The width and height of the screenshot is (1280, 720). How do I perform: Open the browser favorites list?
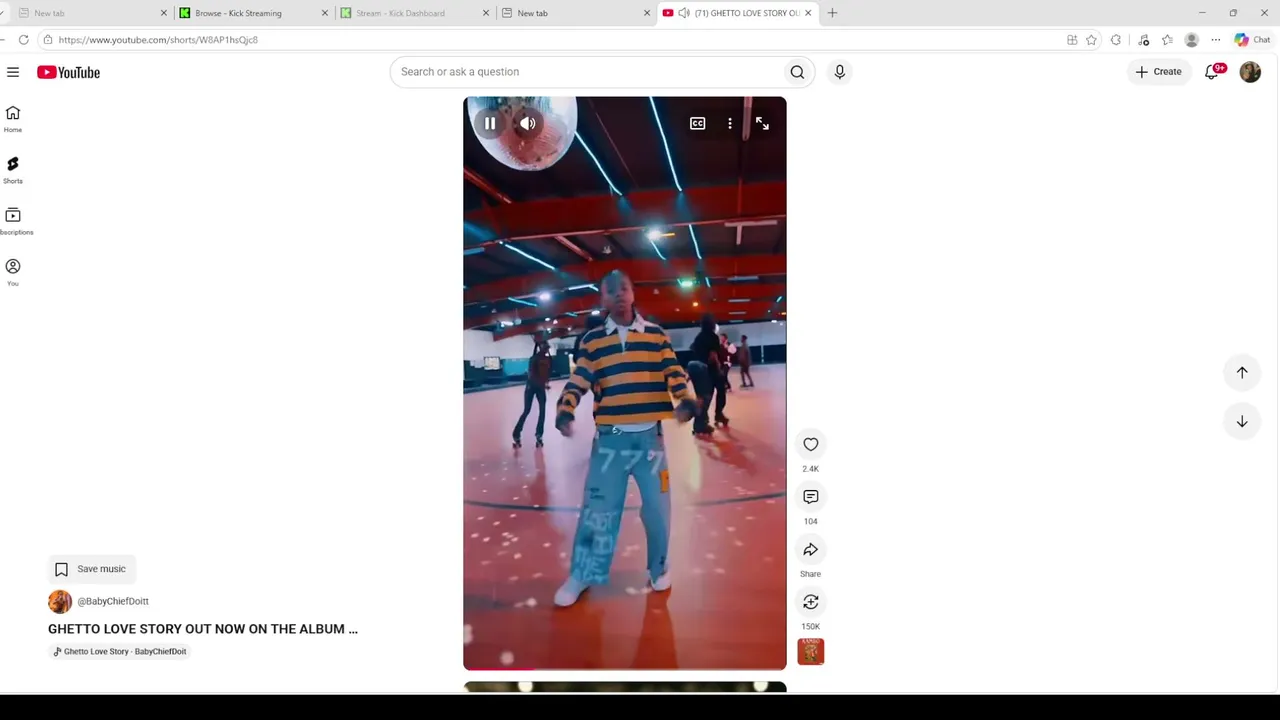(1167, 40)
